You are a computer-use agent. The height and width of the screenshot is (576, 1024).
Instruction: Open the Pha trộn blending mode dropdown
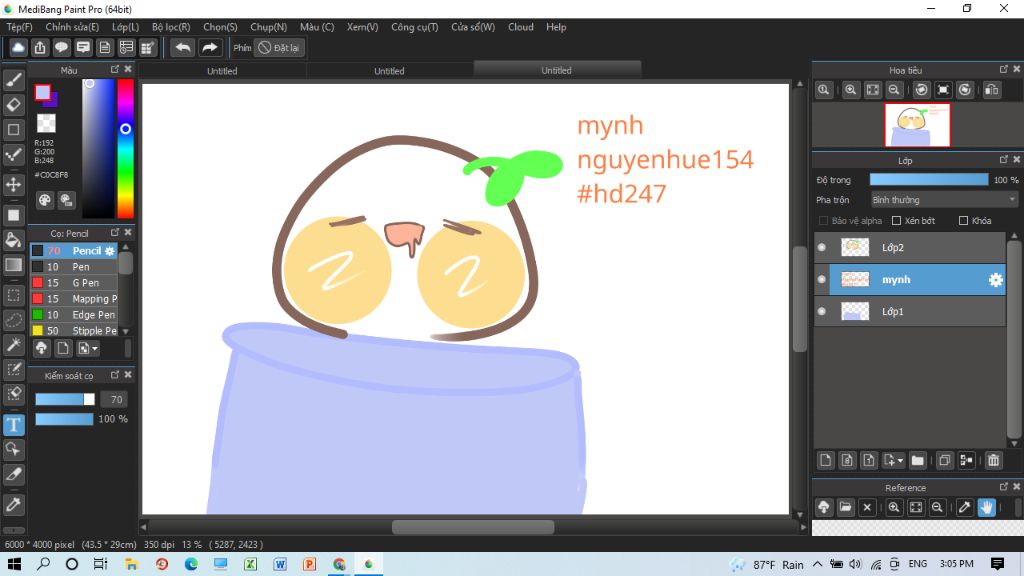click(943, 200)
